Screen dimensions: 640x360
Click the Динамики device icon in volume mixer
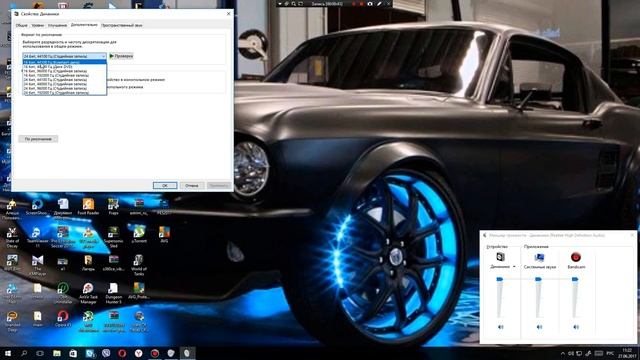500,257
